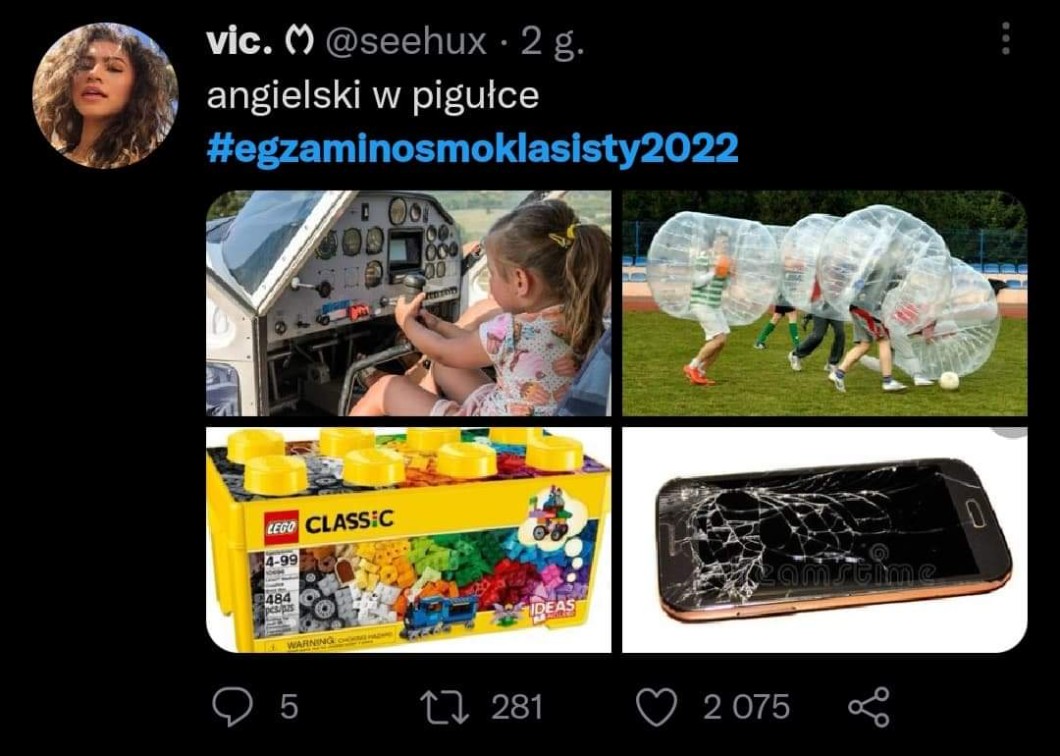Open the LEGO Classic box image
1060x756 pixels.
click(x=408, y=540)
